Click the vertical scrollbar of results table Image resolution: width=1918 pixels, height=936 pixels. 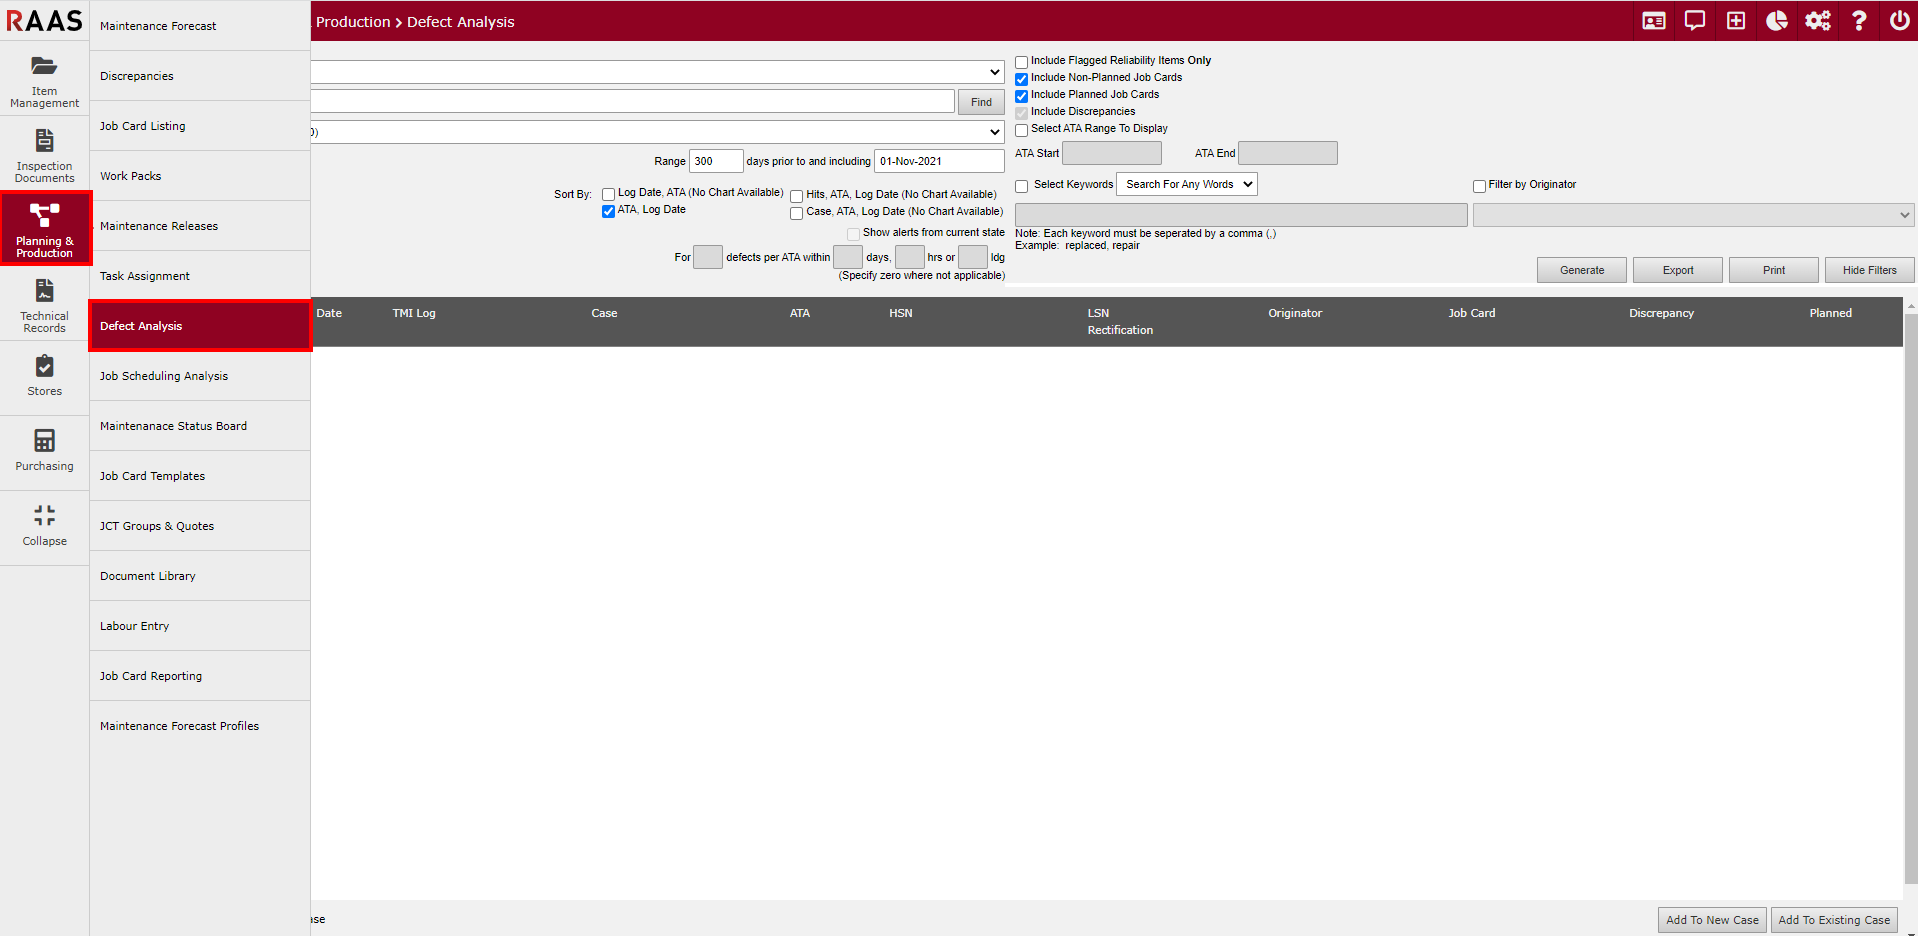[1910, 600]
